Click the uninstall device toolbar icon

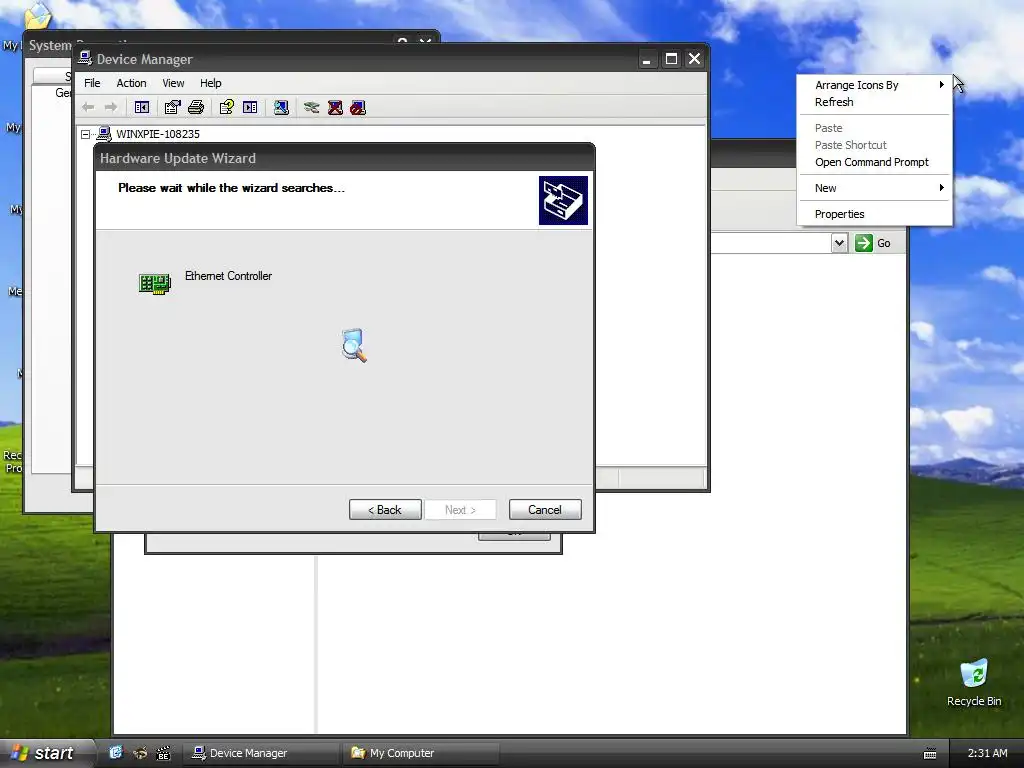[x=335, y=107]
